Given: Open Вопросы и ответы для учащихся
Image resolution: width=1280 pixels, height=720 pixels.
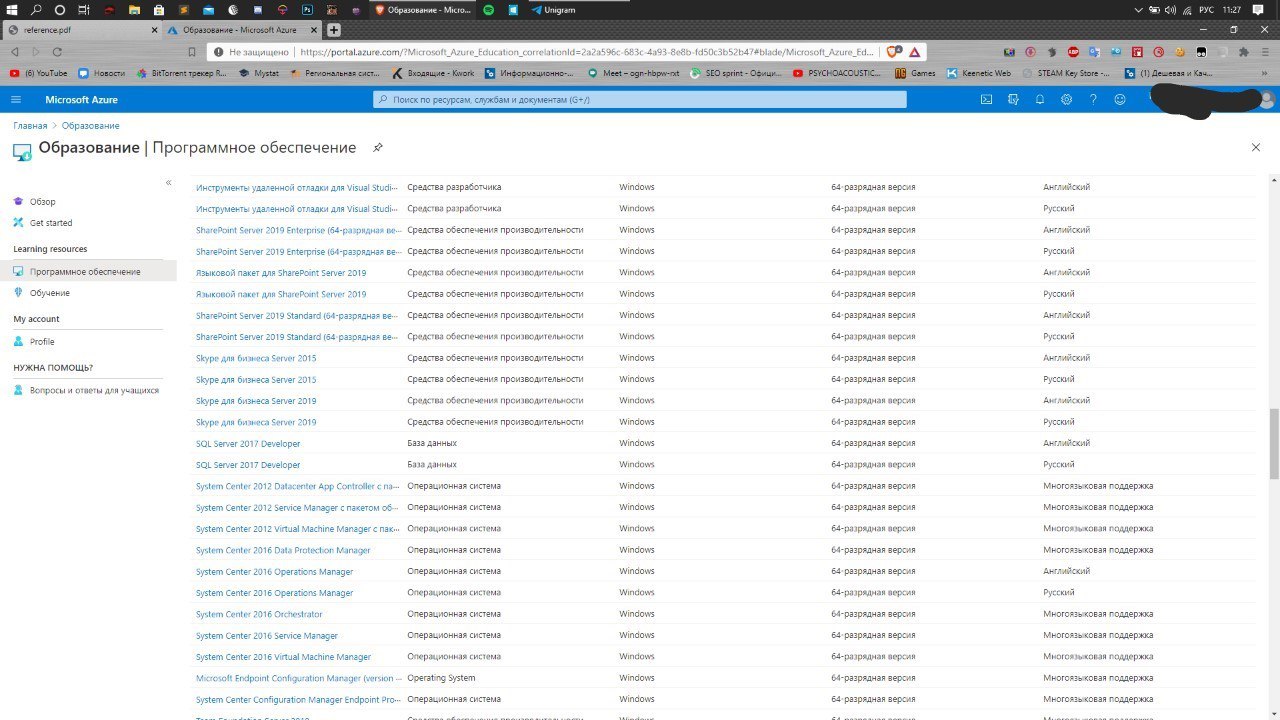Looking at the screenshot, I should click(x=94, y=390).
